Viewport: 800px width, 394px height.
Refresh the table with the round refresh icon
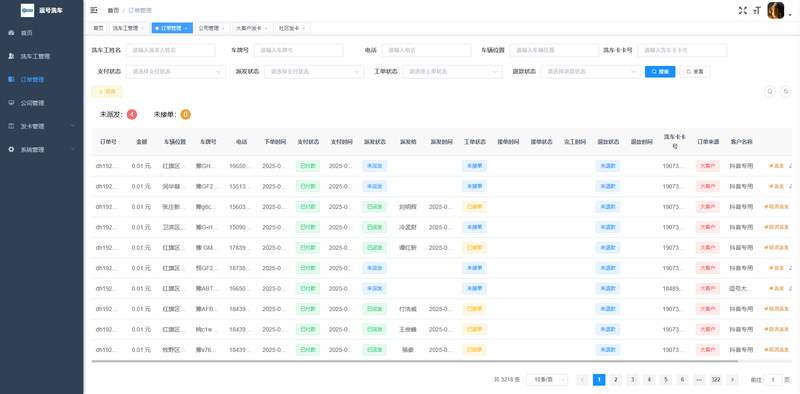point(786,92)
